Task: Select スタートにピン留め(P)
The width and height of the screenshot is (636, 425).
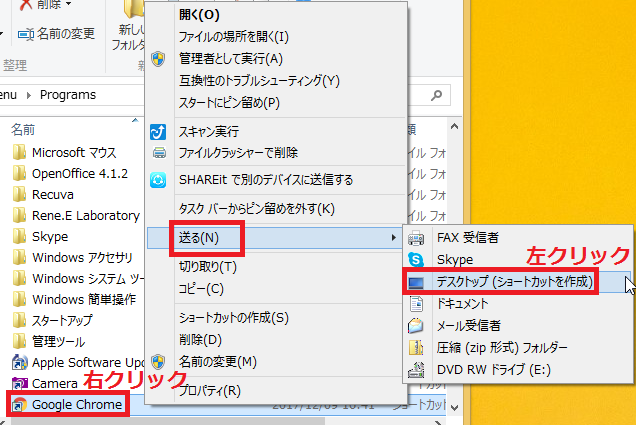Action: point(276,103)
